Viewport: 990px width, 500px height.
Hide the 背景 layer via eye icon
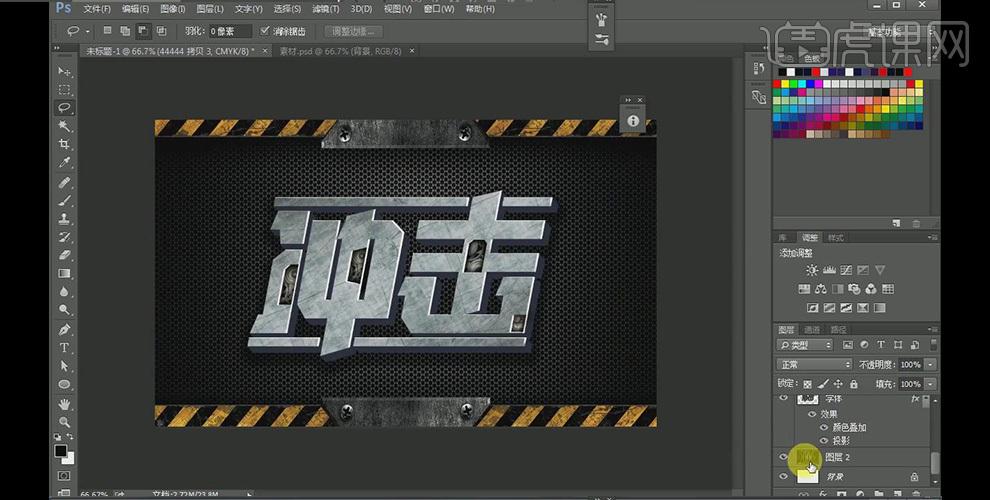click(784, 477)
